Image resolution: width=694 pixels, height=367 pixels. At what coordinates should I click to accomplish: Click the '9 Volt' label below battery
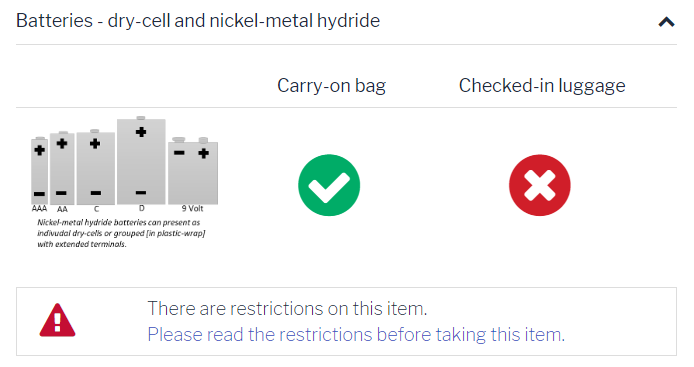193,209
